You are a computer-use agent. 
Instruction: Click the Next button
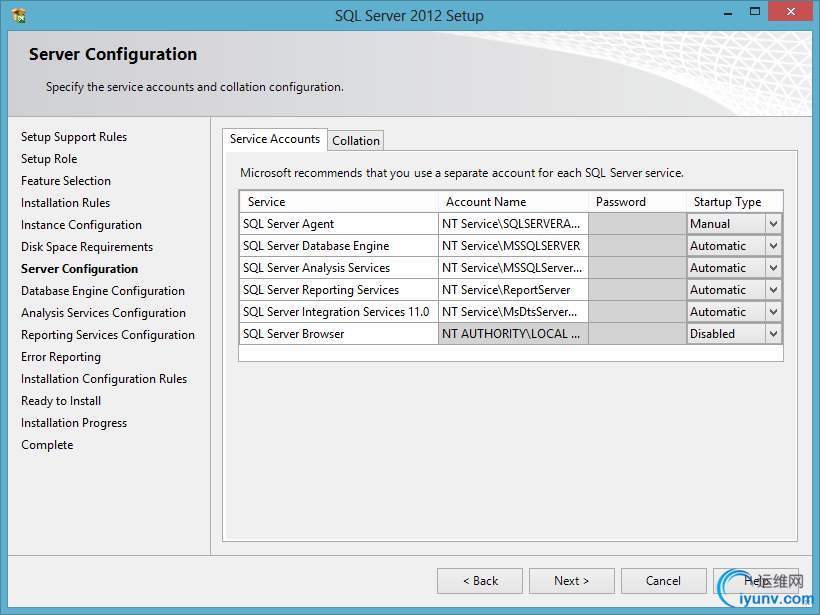pos(572,581)
